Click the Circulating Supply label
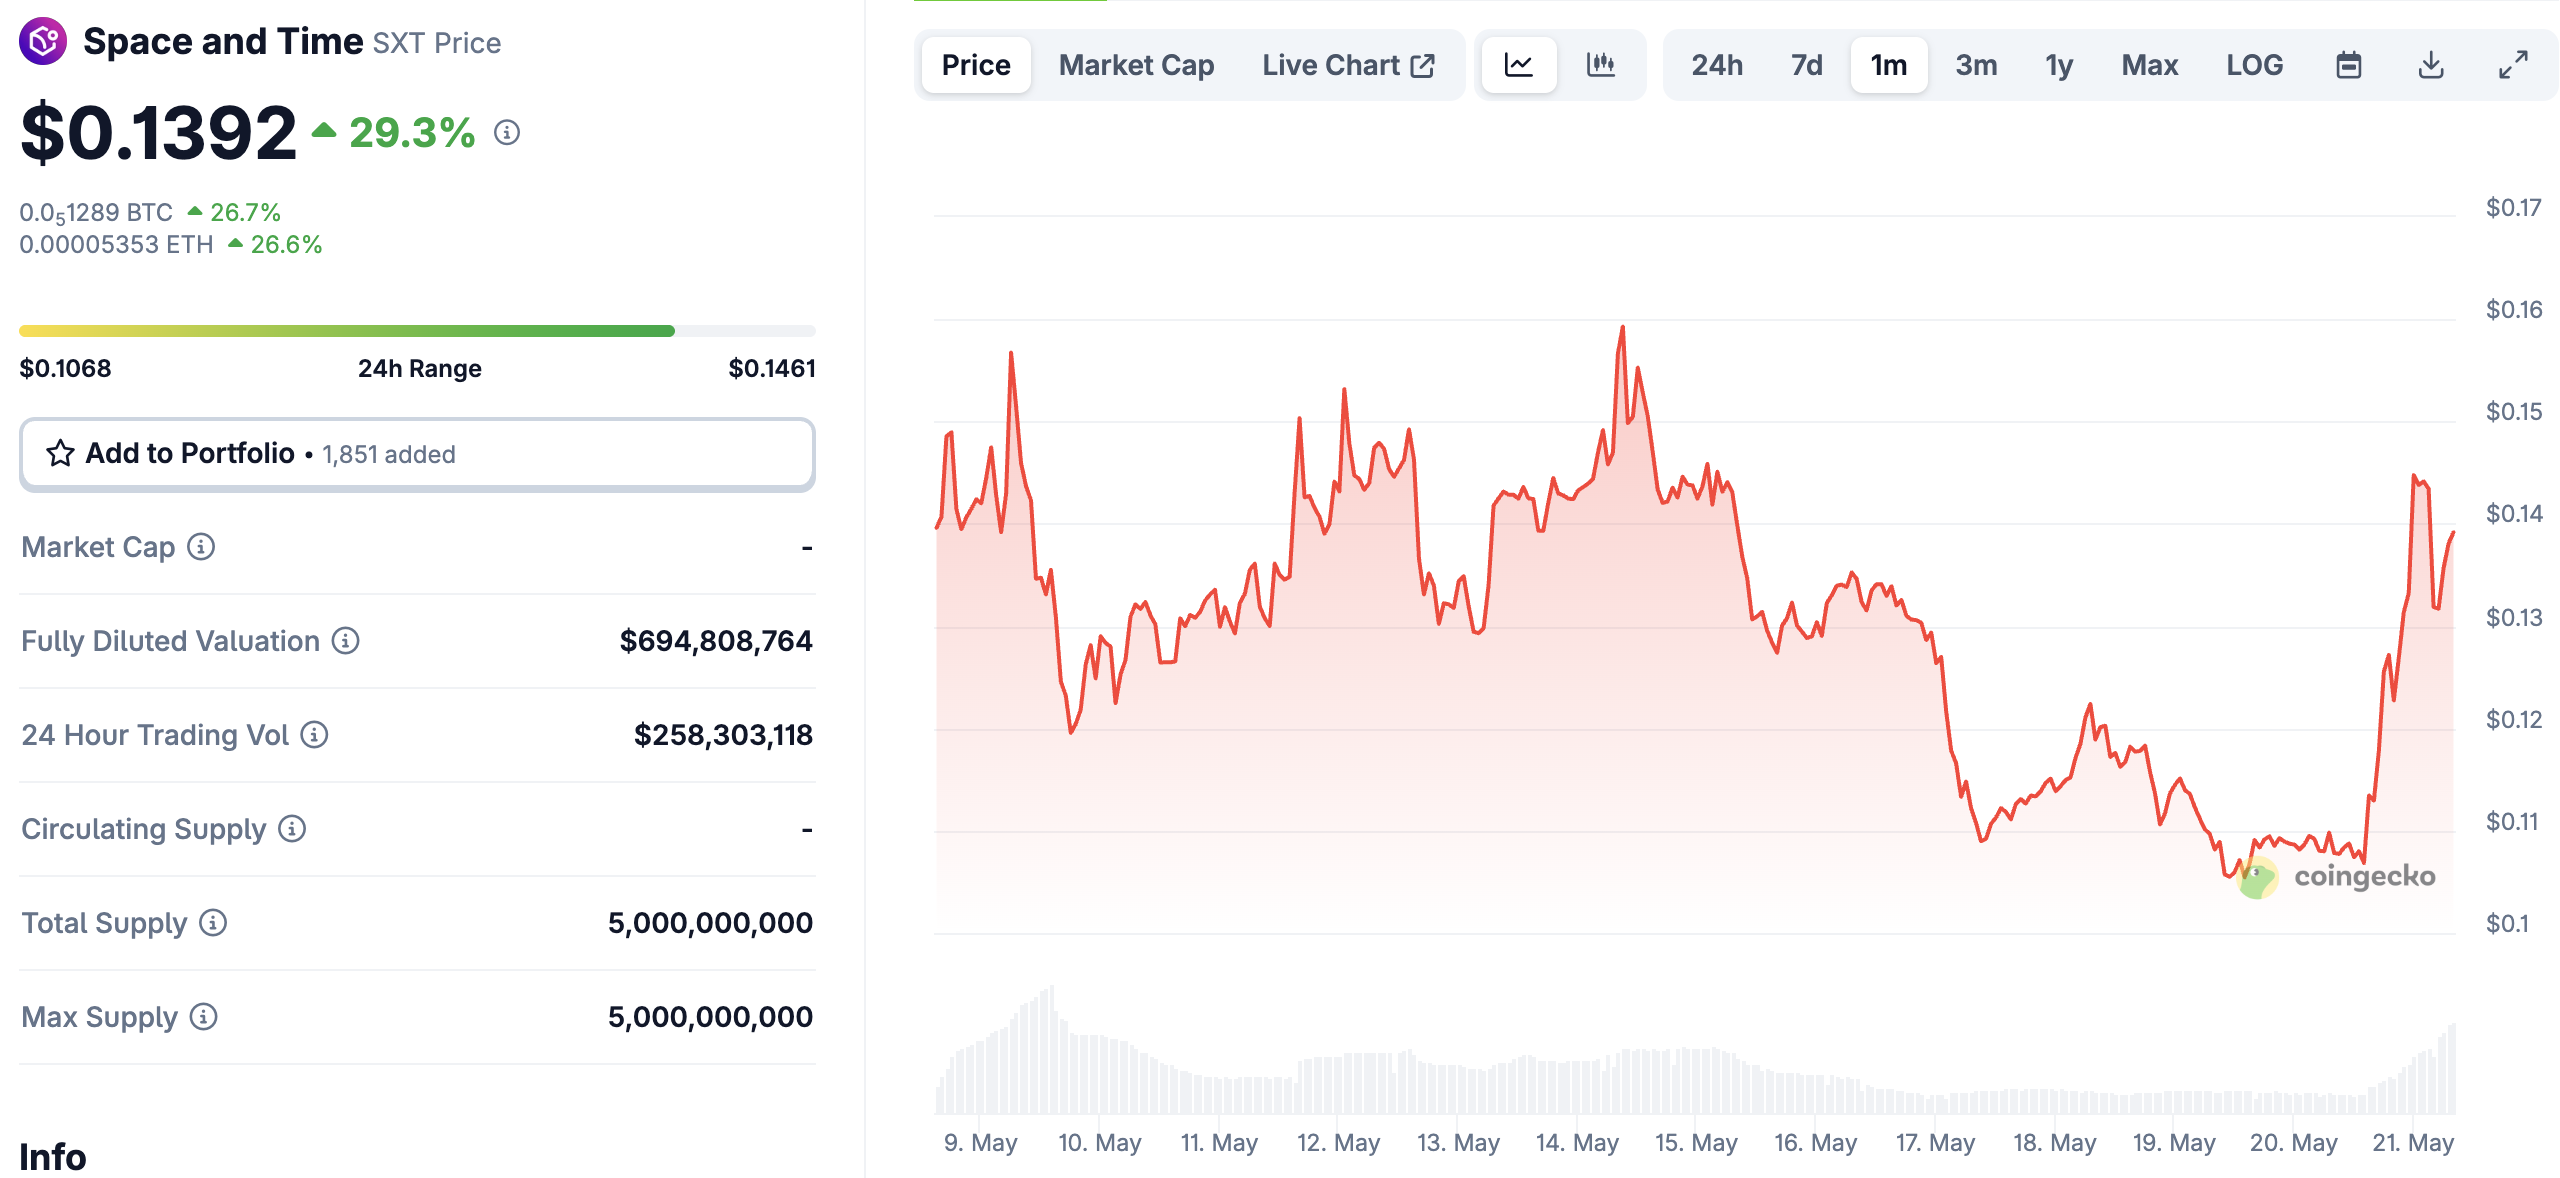Image resolution: width=2560 pixels, height=1178 pixels. (144, 829)
